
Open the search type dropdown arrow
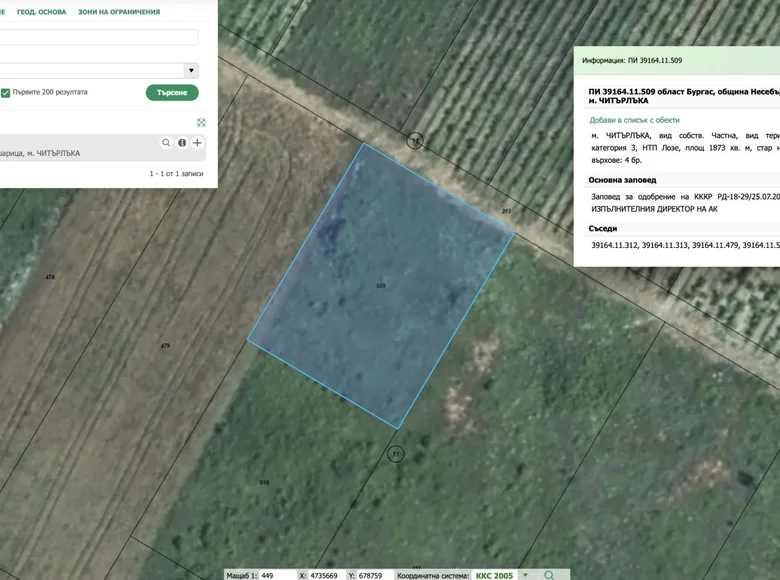(x=190, y=71)
